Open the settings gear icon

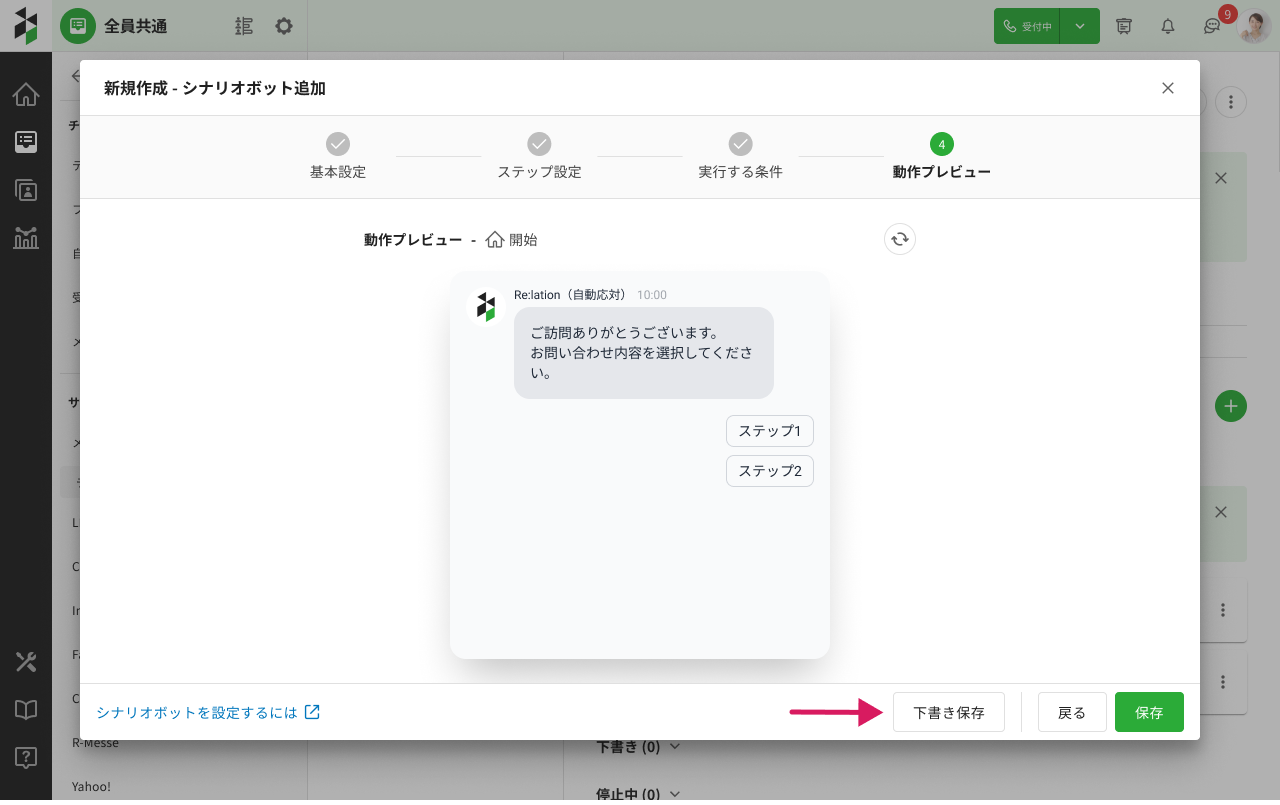(x=284, y=26)
